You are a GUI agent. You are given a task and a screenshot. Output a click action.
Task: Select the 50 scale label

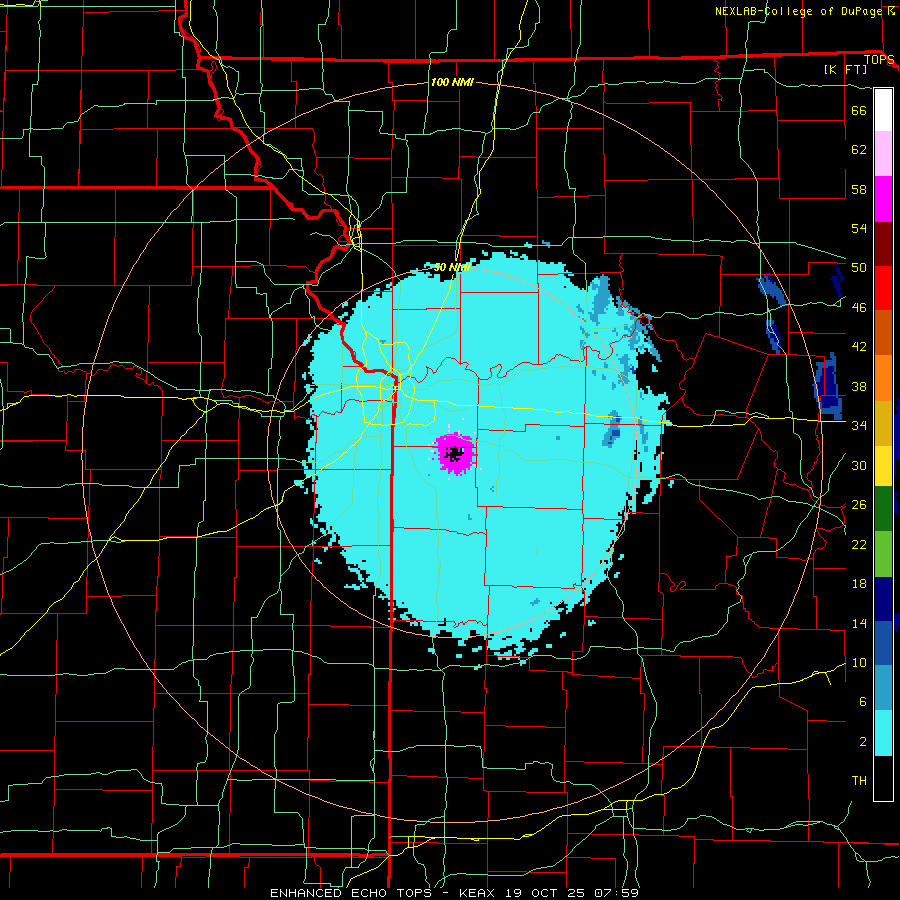[859, 267]
